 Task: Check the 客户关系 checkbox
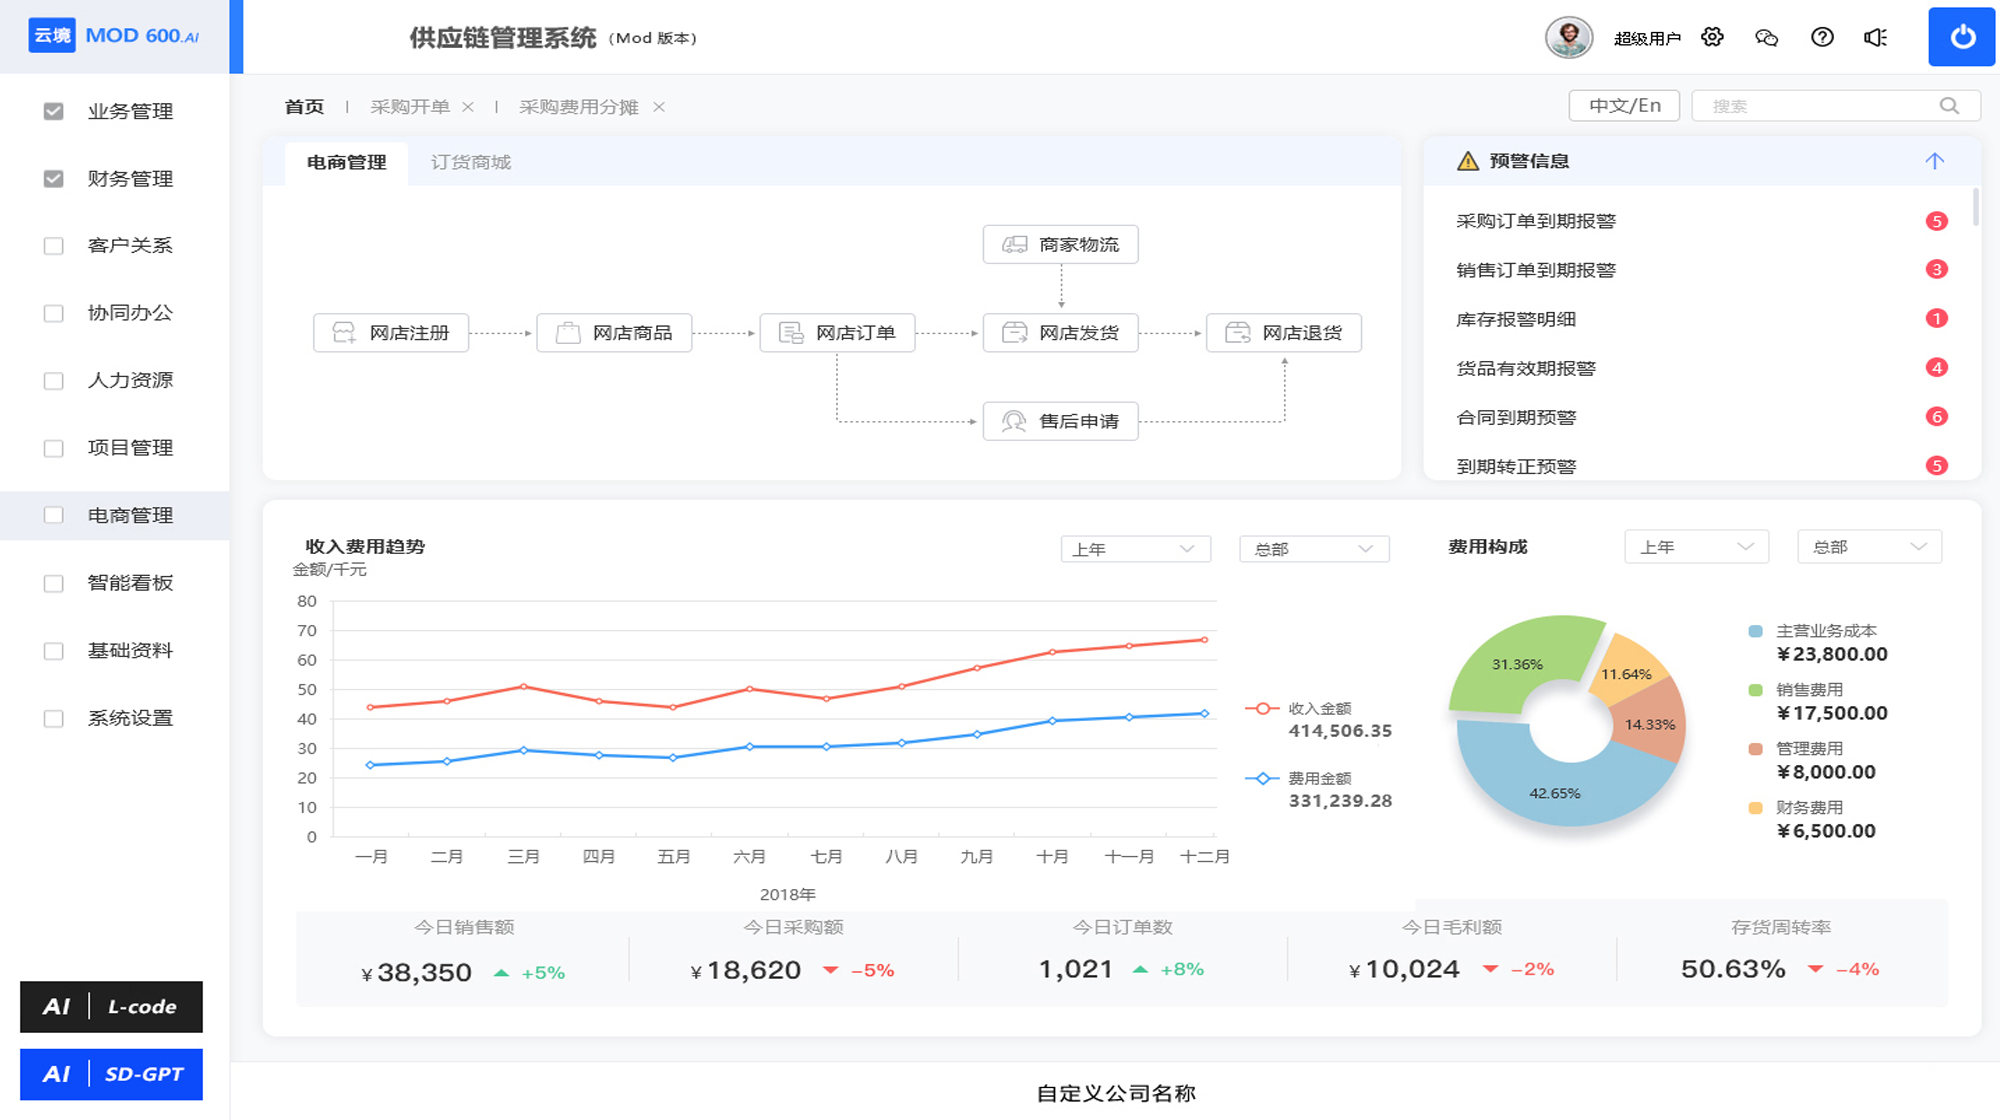54,246
